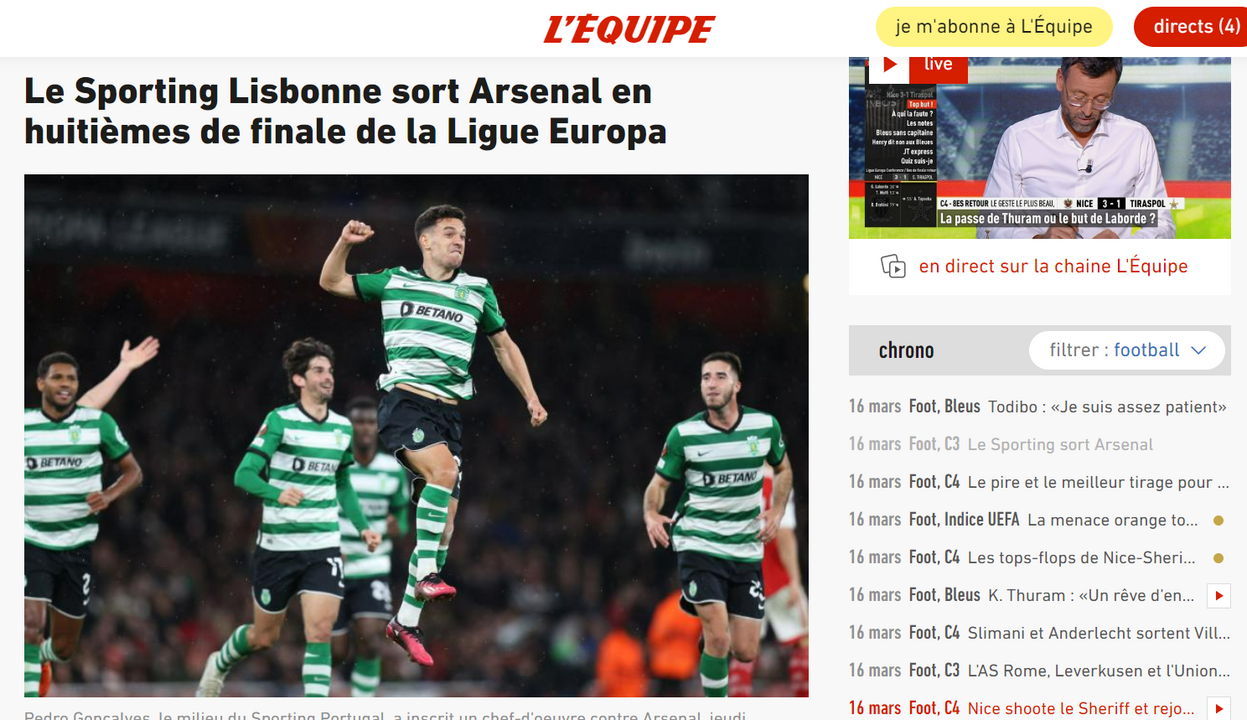Image resolution: width=1247 pixels, height=720 pixels.
Task: Subscribe via 'je m'abonne à L'Équipe' button
Action: [x=994, y=27]
